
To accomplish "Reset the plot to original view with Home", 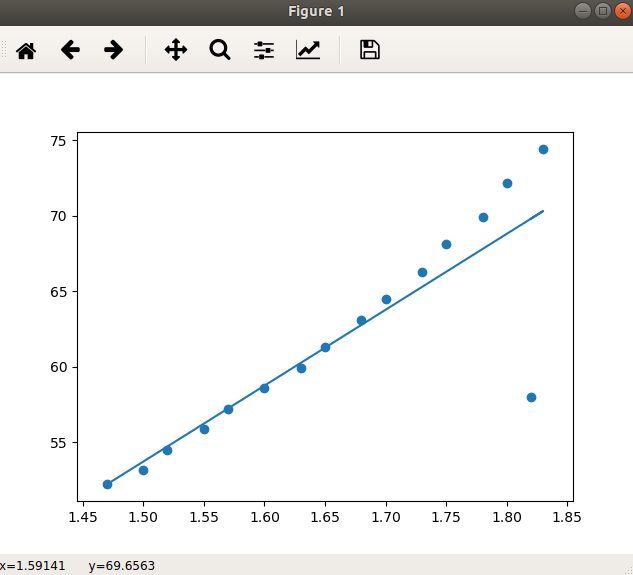I will pyautogui.click(x=25, y=50).
